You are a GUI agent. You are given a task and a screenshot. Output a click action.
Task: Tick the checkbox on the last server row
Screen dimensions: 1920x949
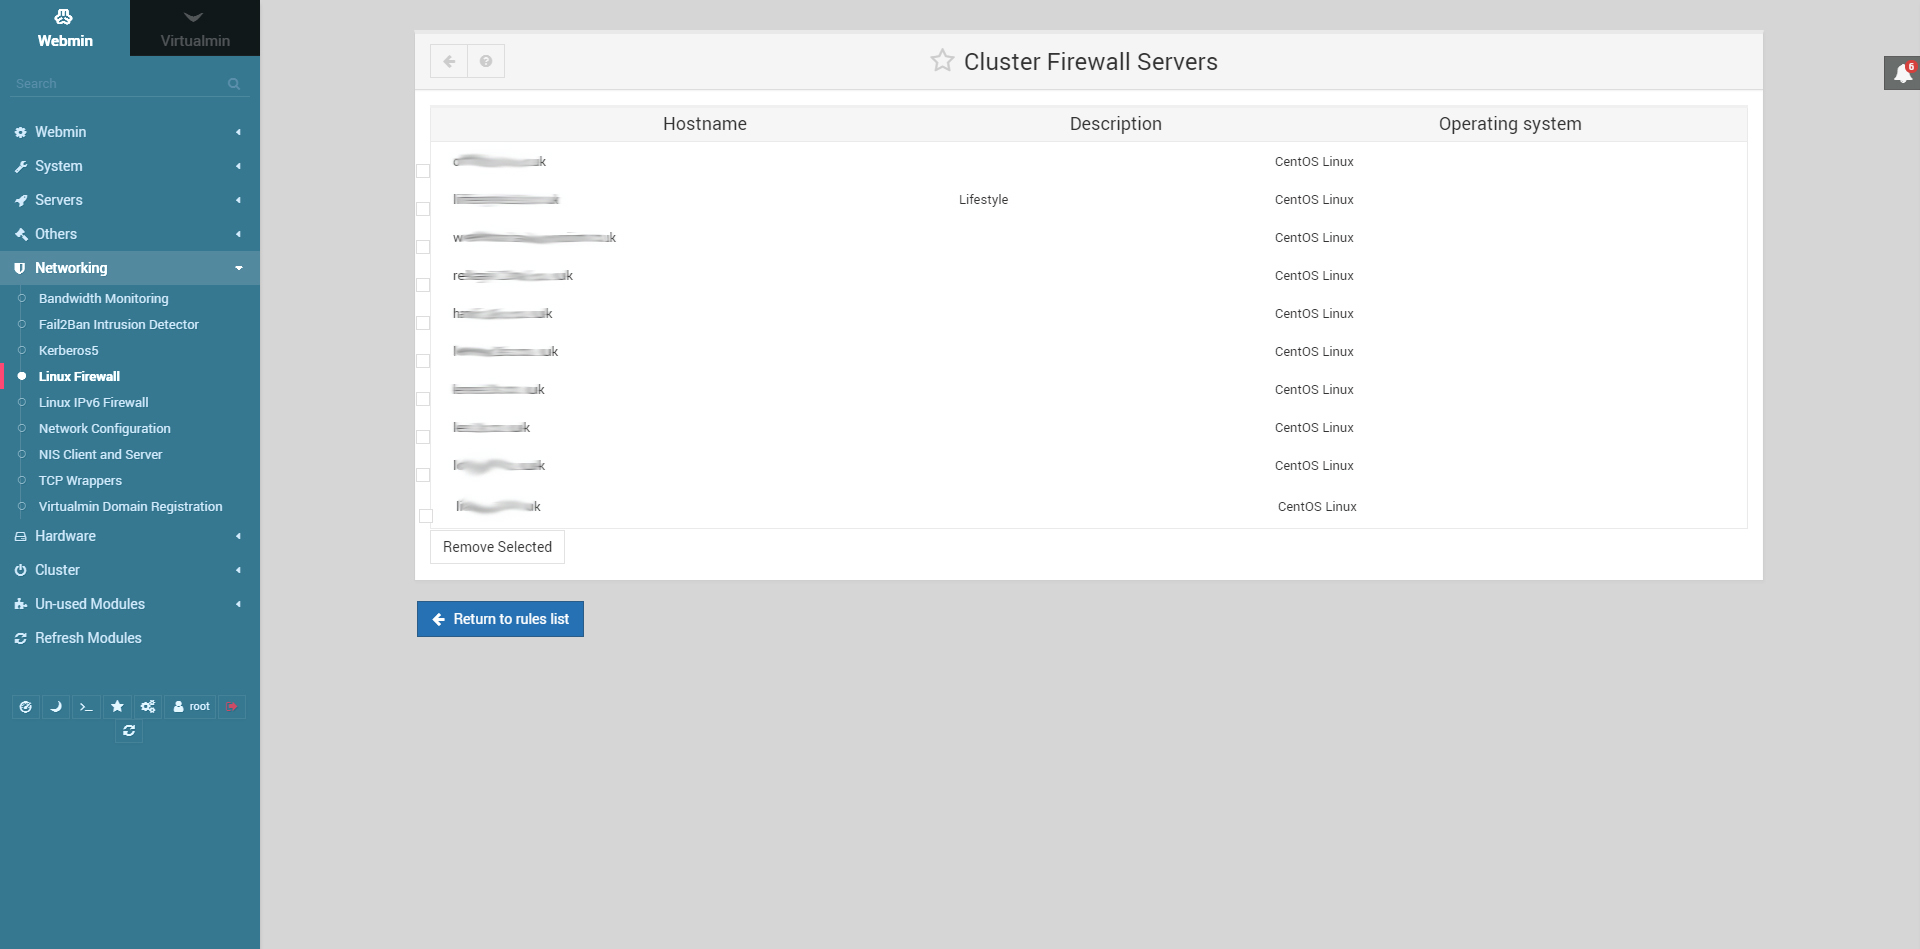pyautogui.click(x=423, y=516)
